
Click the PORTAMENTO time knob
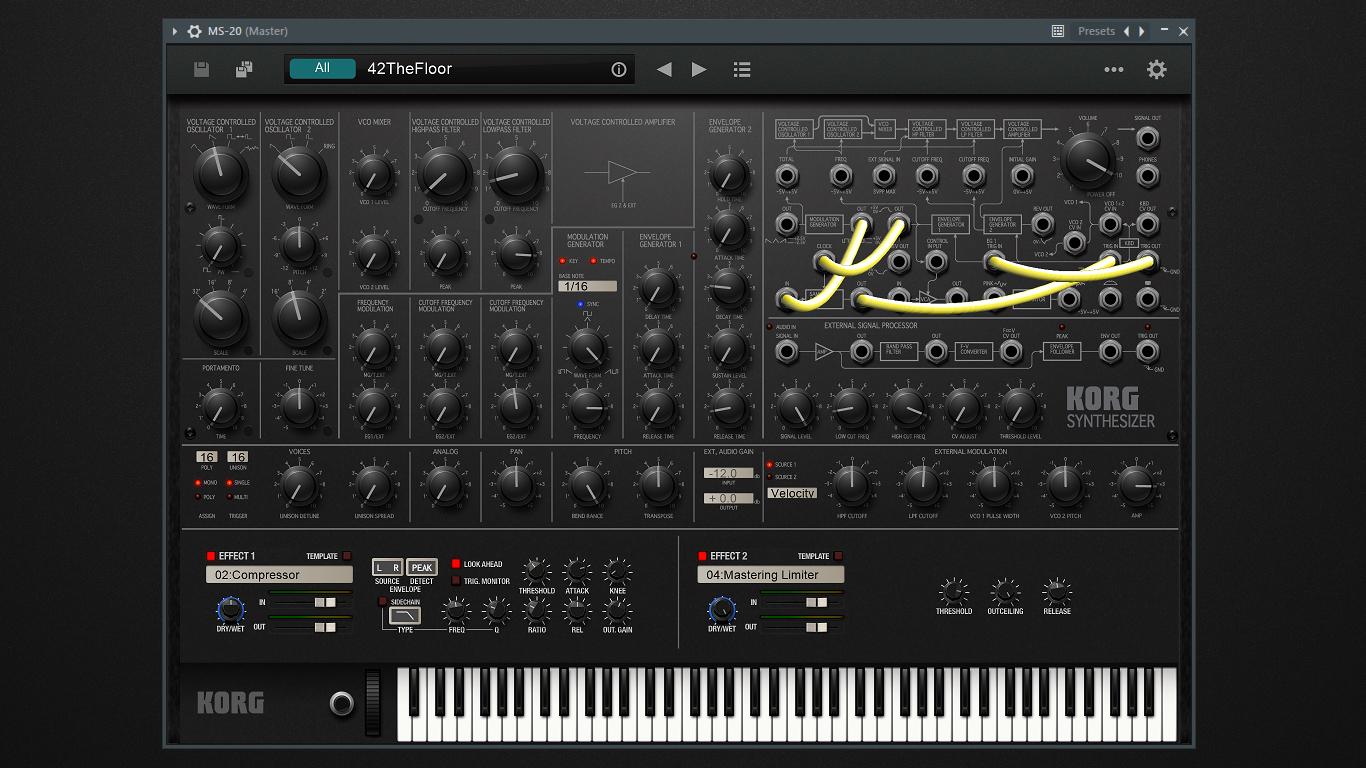tap(220, 407)
